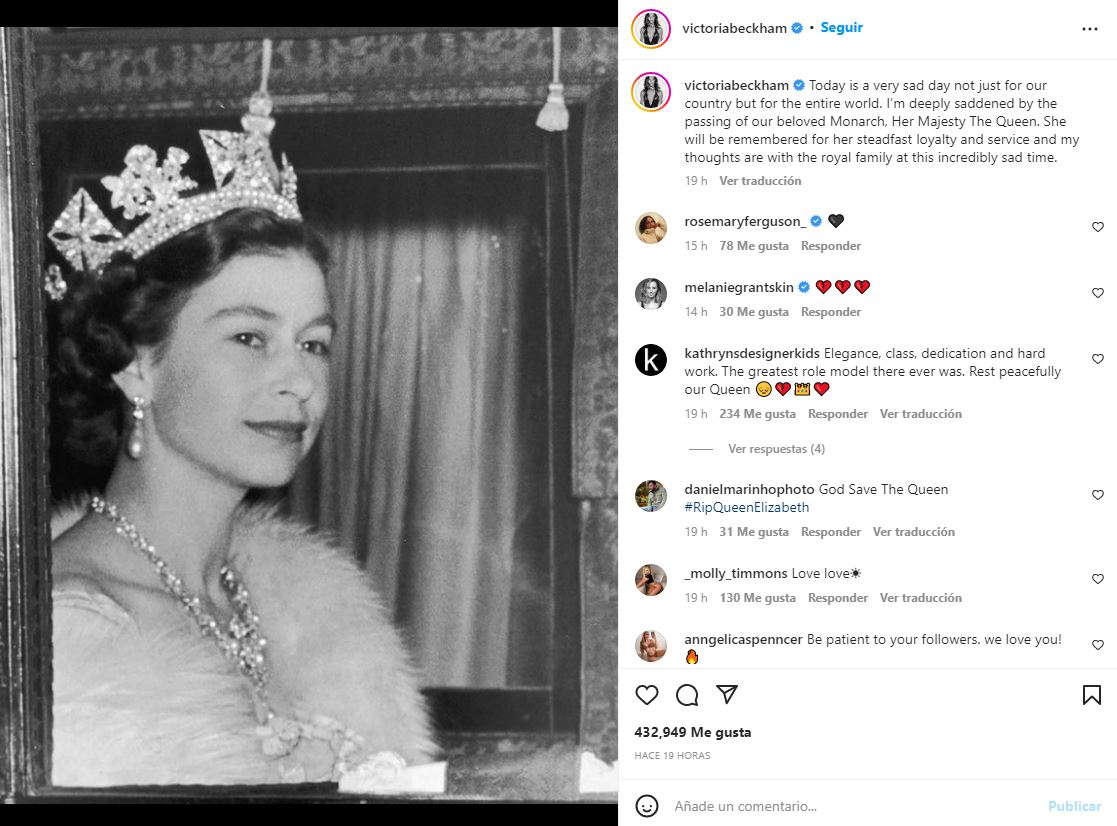This screenshot has width=1117, height=826.
Task: Like melaniegrantskin's comment
Action: (1098, 293)
